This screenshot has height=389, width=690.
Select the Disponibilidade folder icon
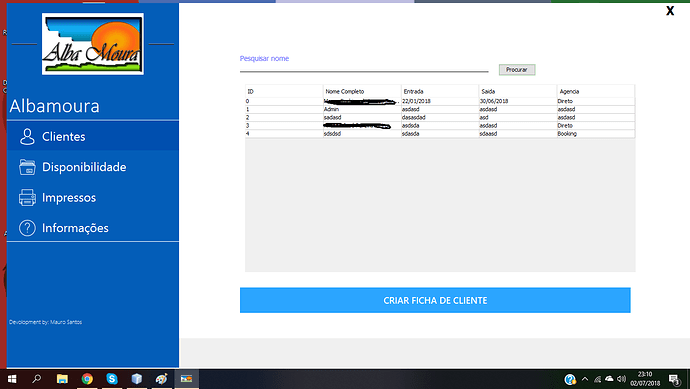point(27,167)
